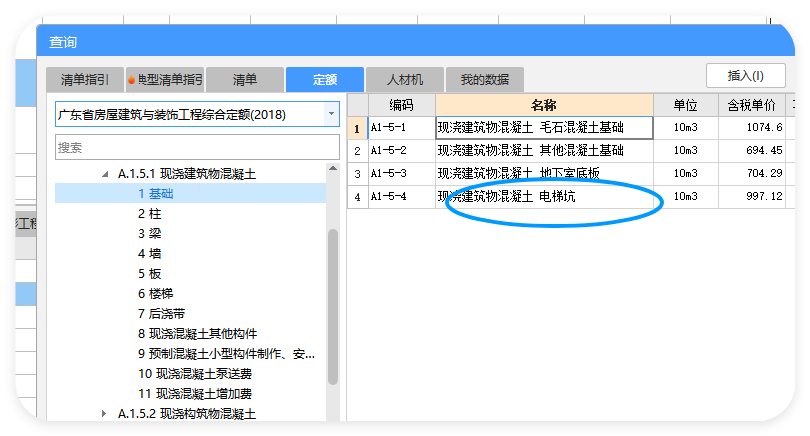Image resolution: width=810 pixels, height=436 pixels.
Task: Select the 2 柱 tree item
Action: tap(148, 213)
